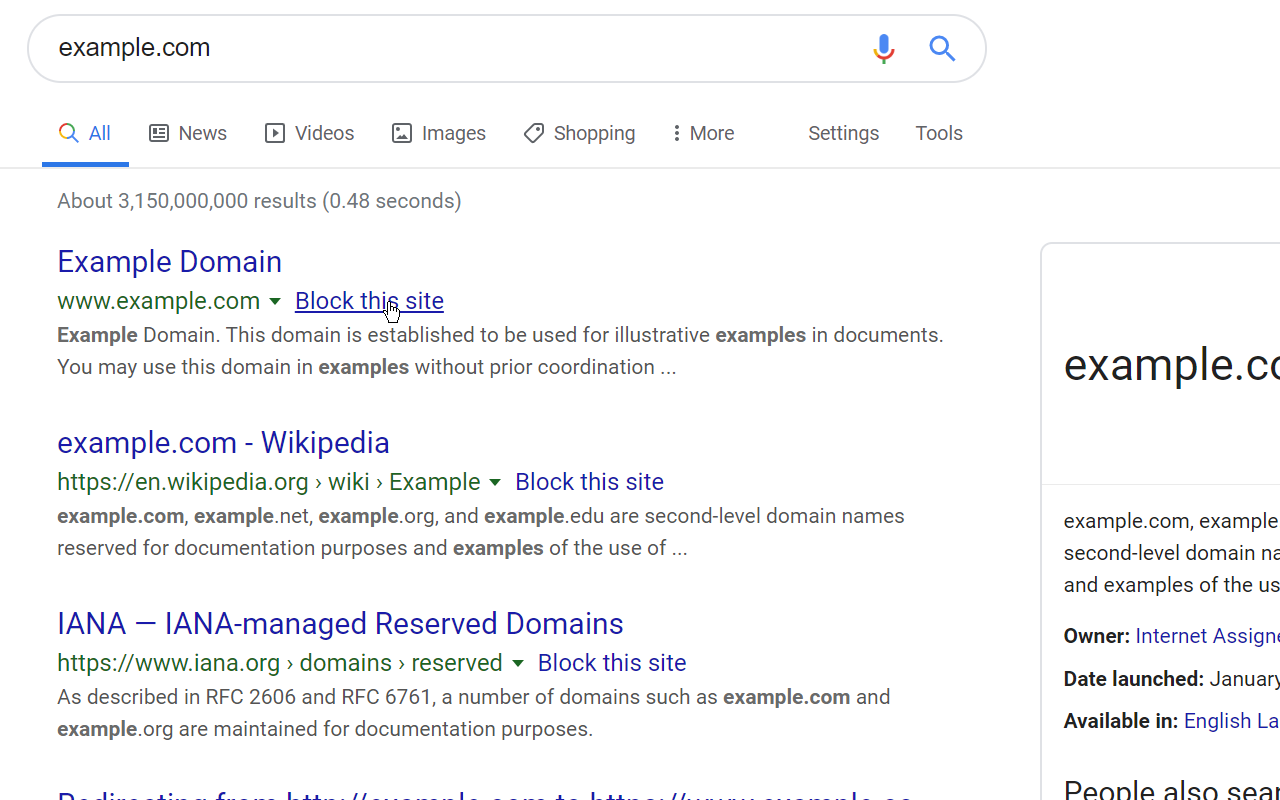Click the www.example.com green URL text
This screenshot has height=800, width=1280.
click(x=159, y=301)
